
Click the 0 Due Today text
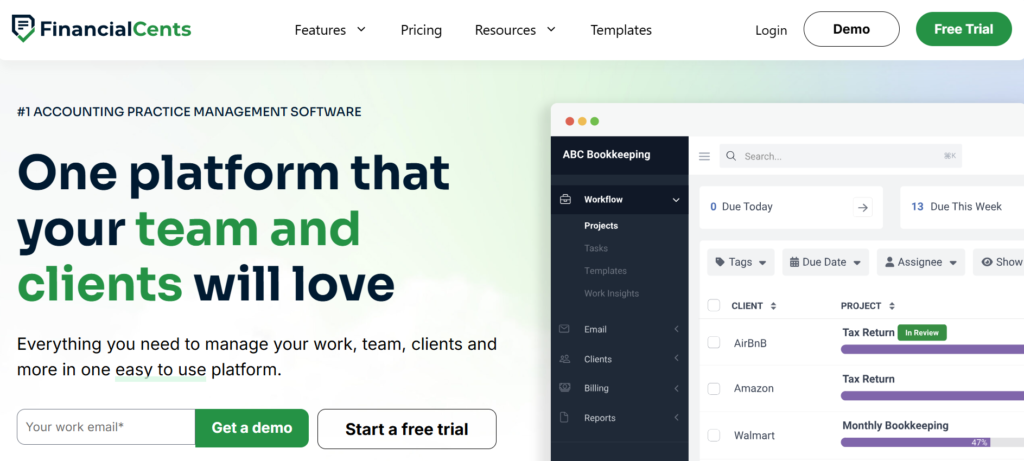(x=741, y=206)
